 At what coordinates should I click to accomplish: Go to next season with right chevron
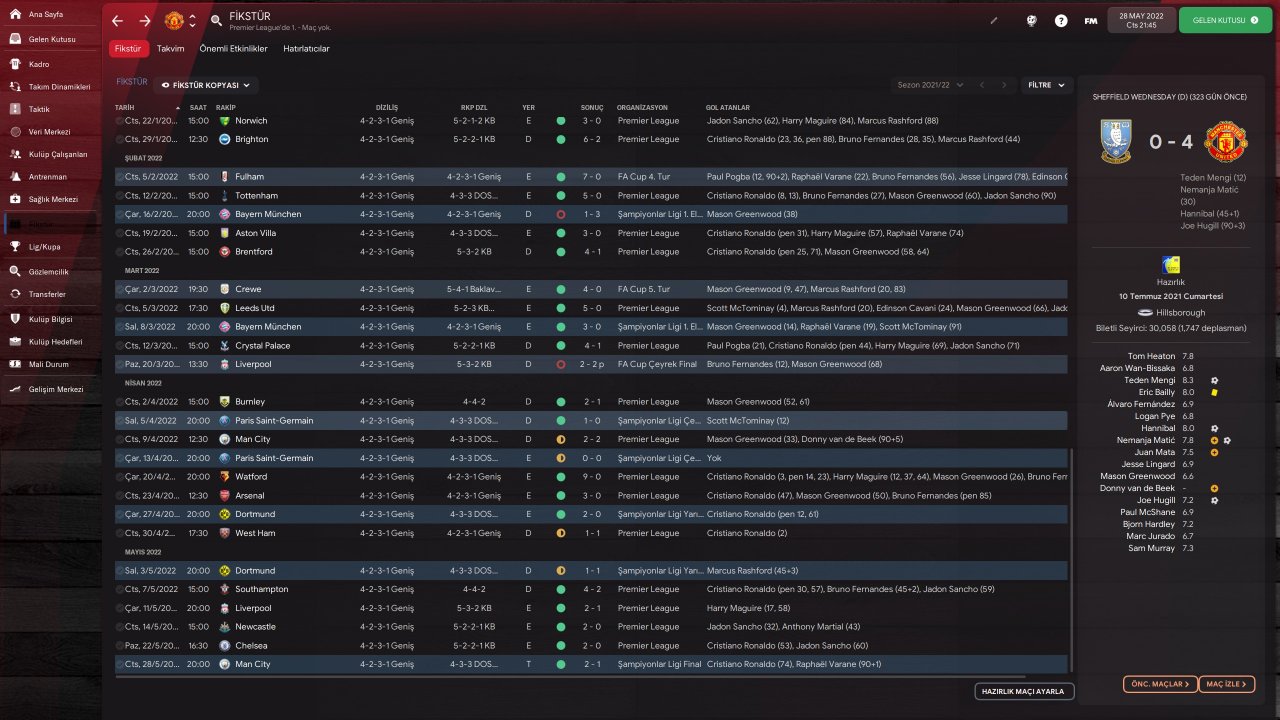click(1004, 86)
